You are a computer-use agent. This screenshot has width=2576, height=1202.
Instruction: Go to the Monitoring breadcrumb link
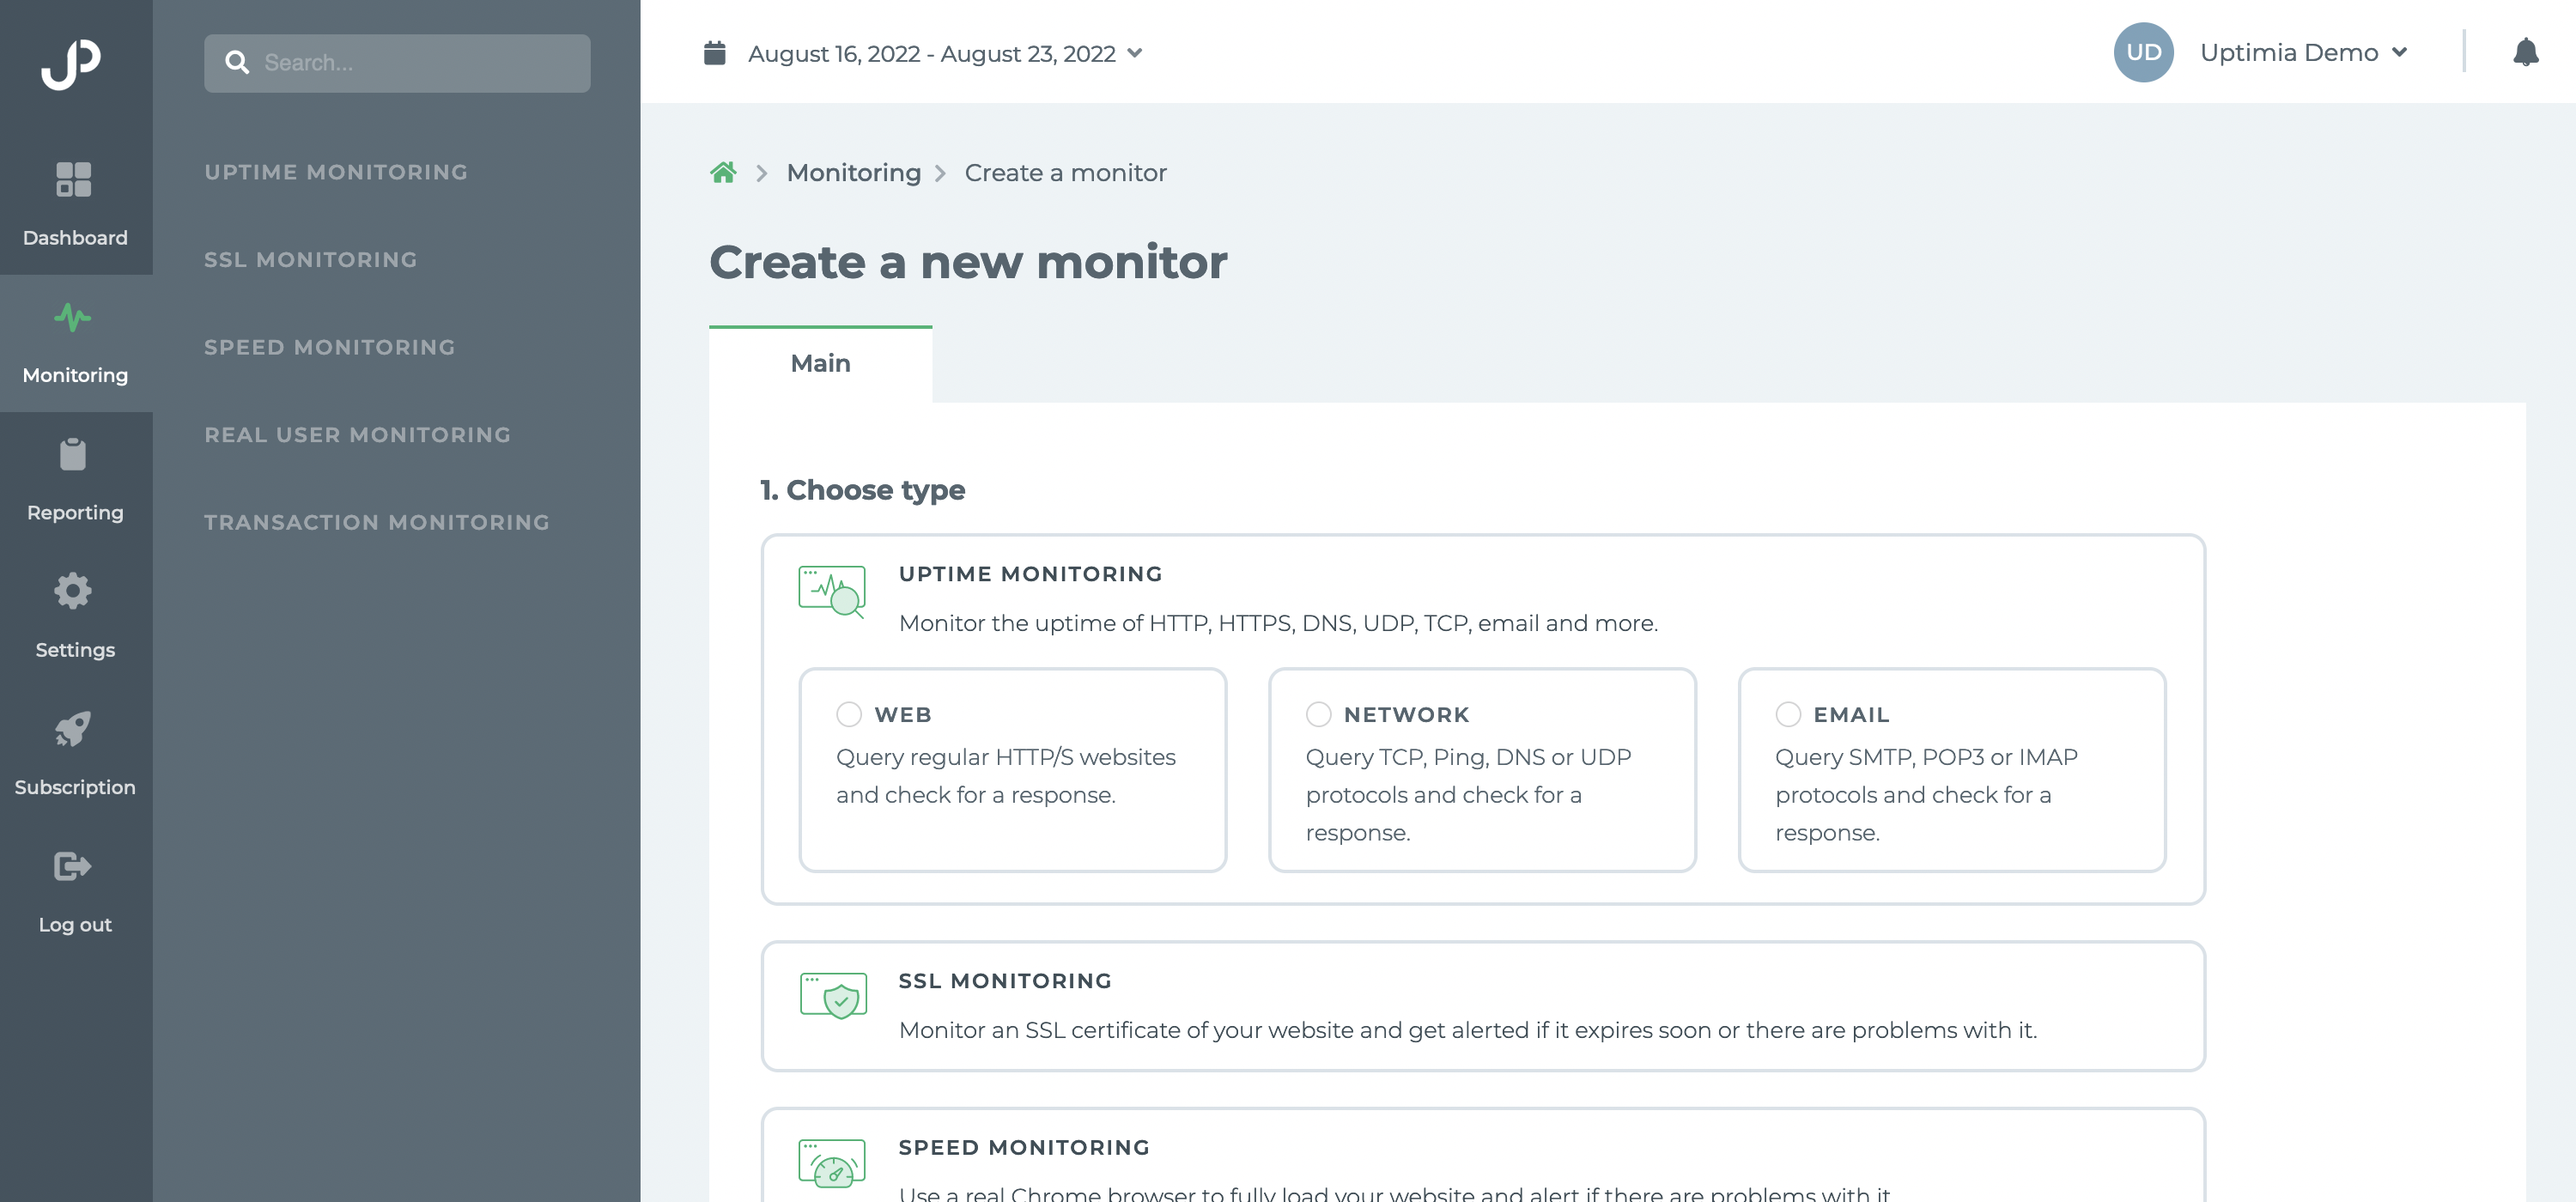pyautogui.click(x=853, y=173)
